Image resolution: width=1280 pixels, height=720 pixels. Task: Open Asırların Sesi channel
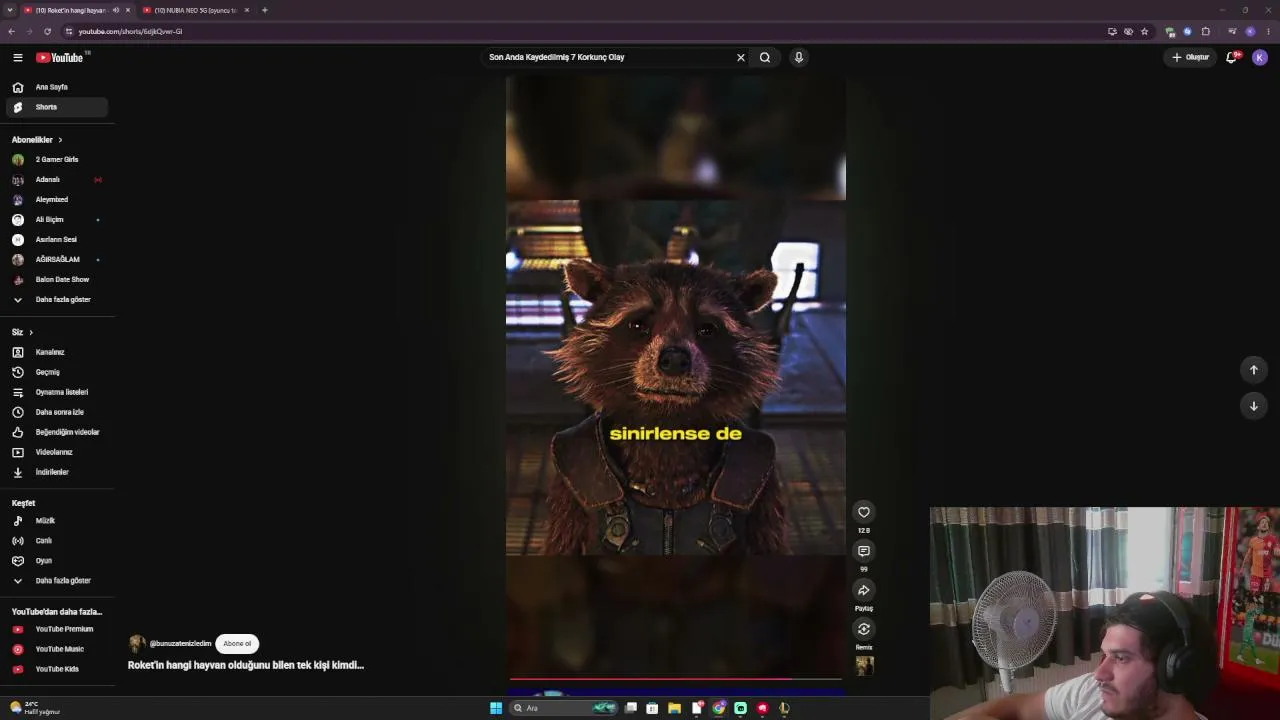[56, 240]
